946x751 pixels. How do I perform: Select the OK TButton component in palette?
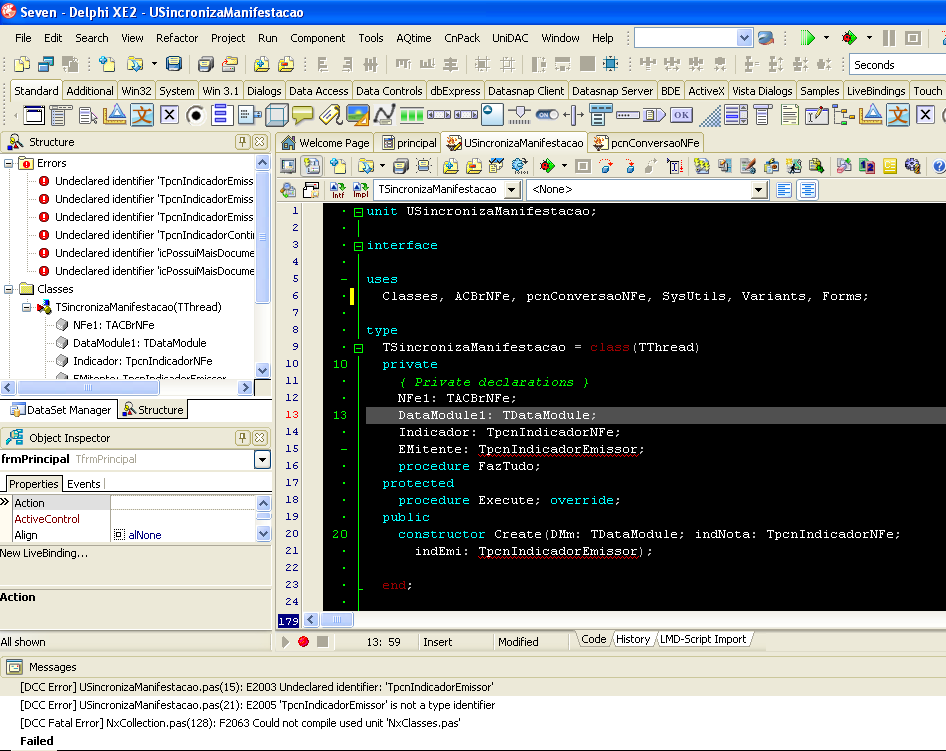click(x=681, y=115)
